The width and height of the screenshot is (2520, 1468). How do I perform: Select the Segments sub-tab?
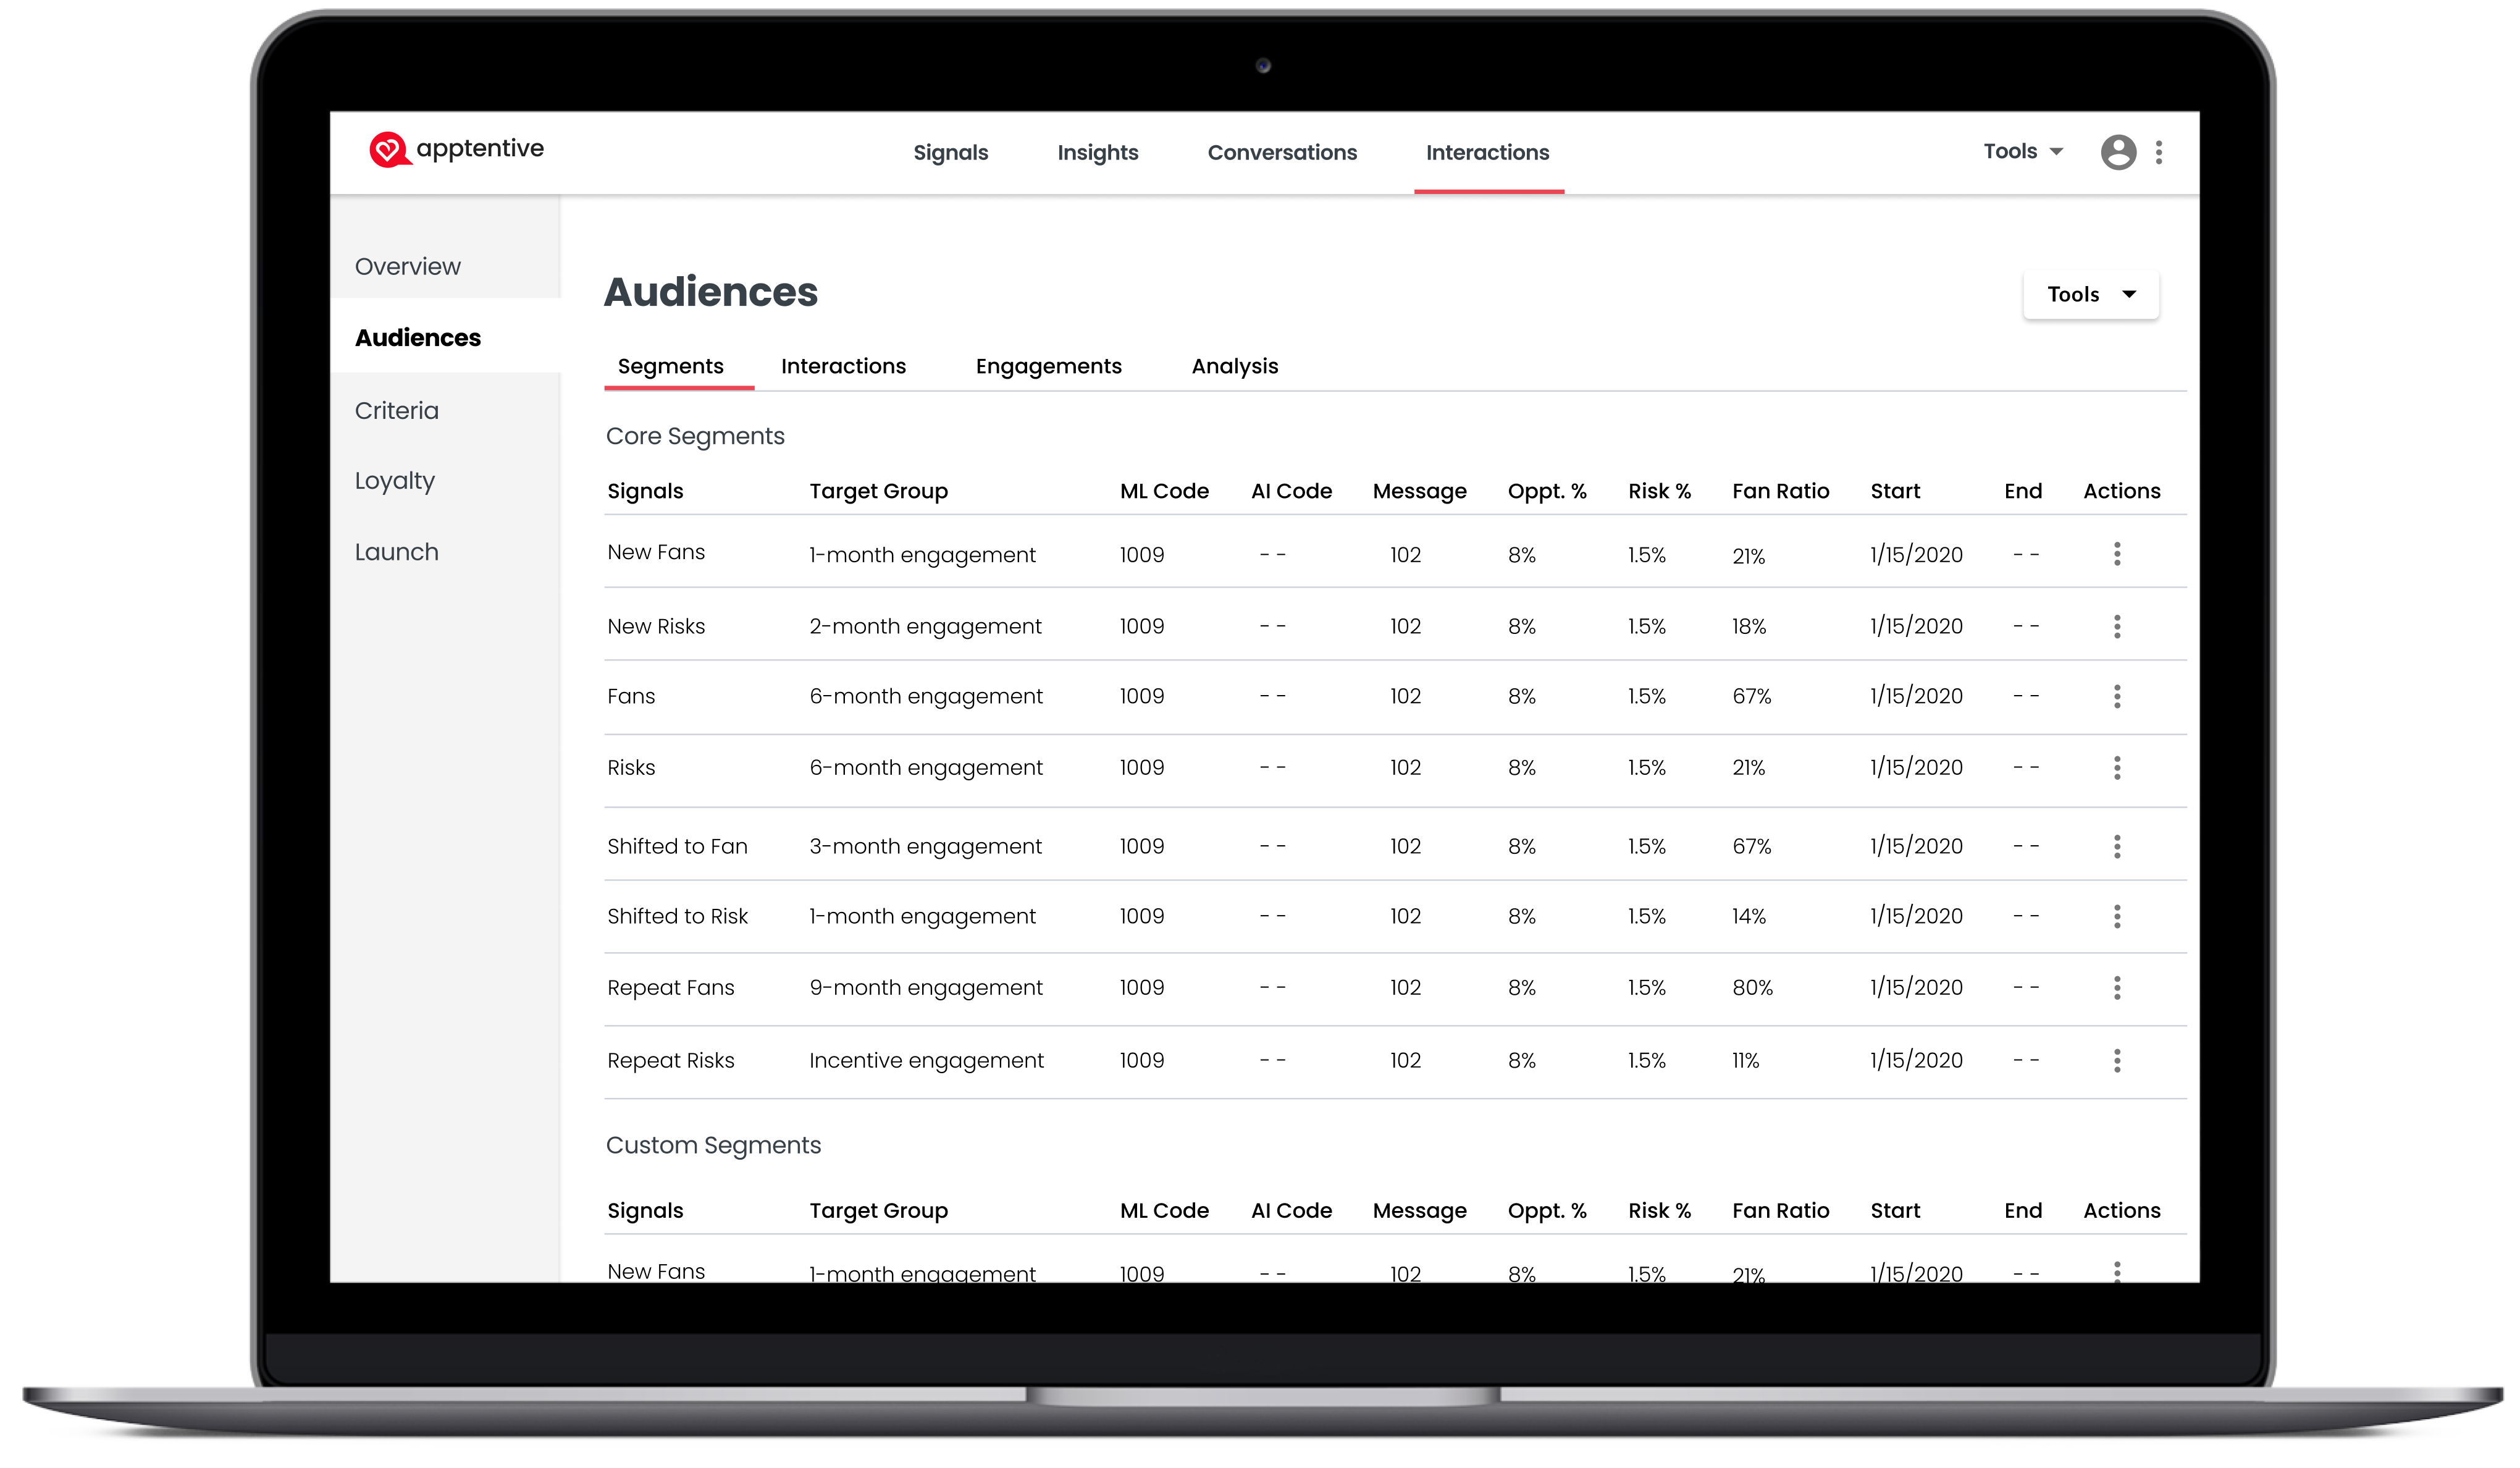[x=670, y=366]
